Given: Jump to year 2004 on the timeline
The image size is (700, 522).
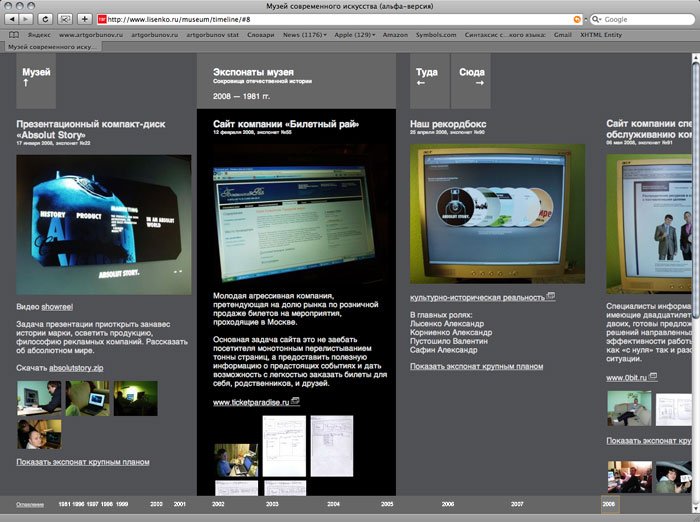Looking at the screenshot, I should pyautogui.click(x=333, y=505).
